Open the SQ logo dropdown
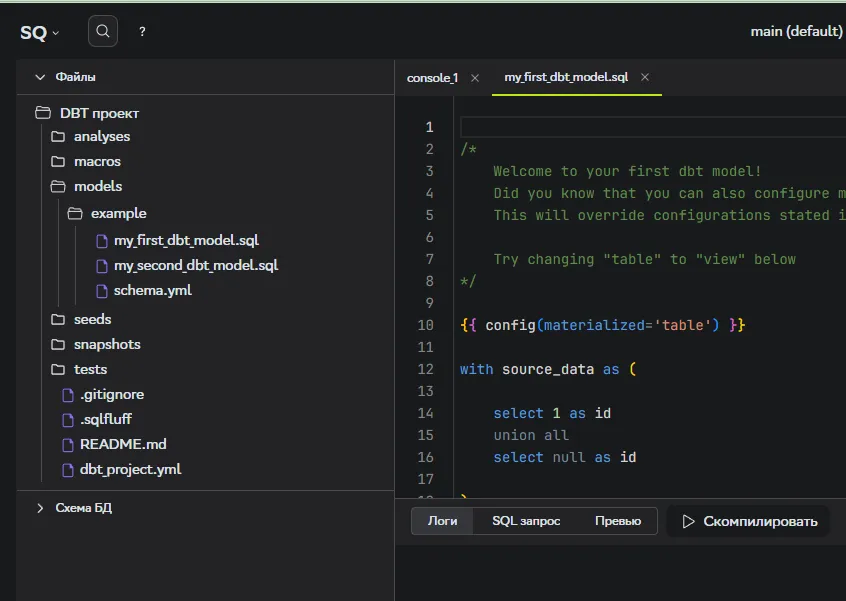The width and height of the screenshot is (846, 601). [40, 32]
